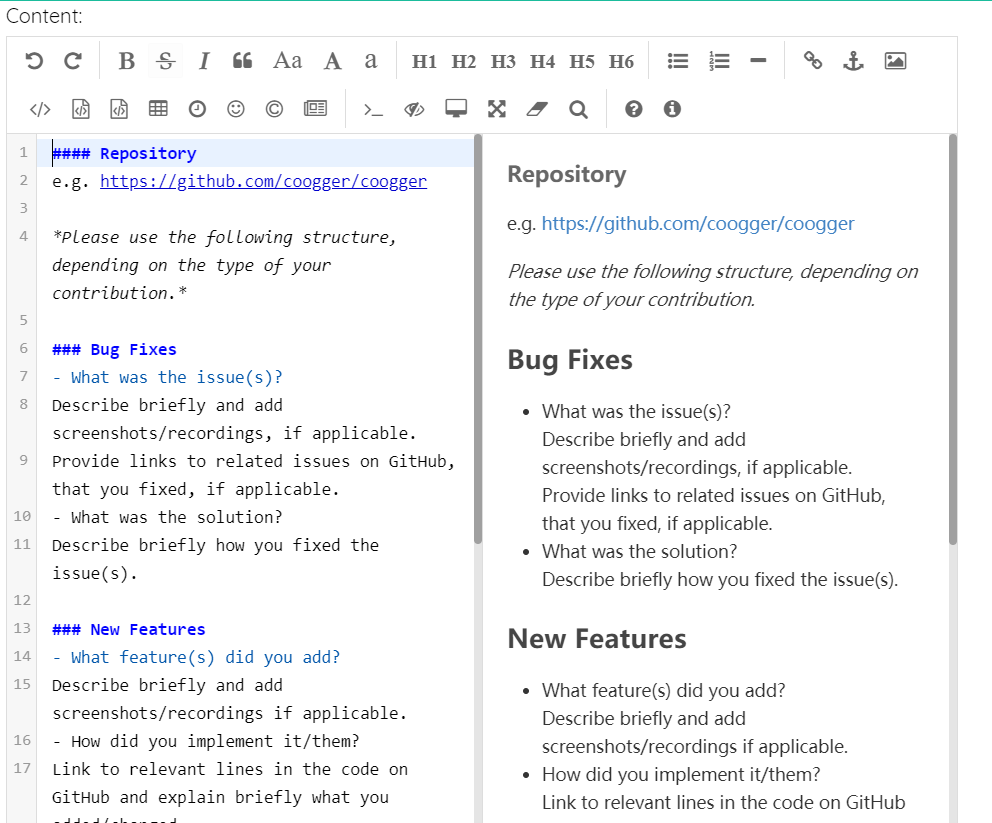Insert a table
992x823 pixels.
(x=158, y=109)
